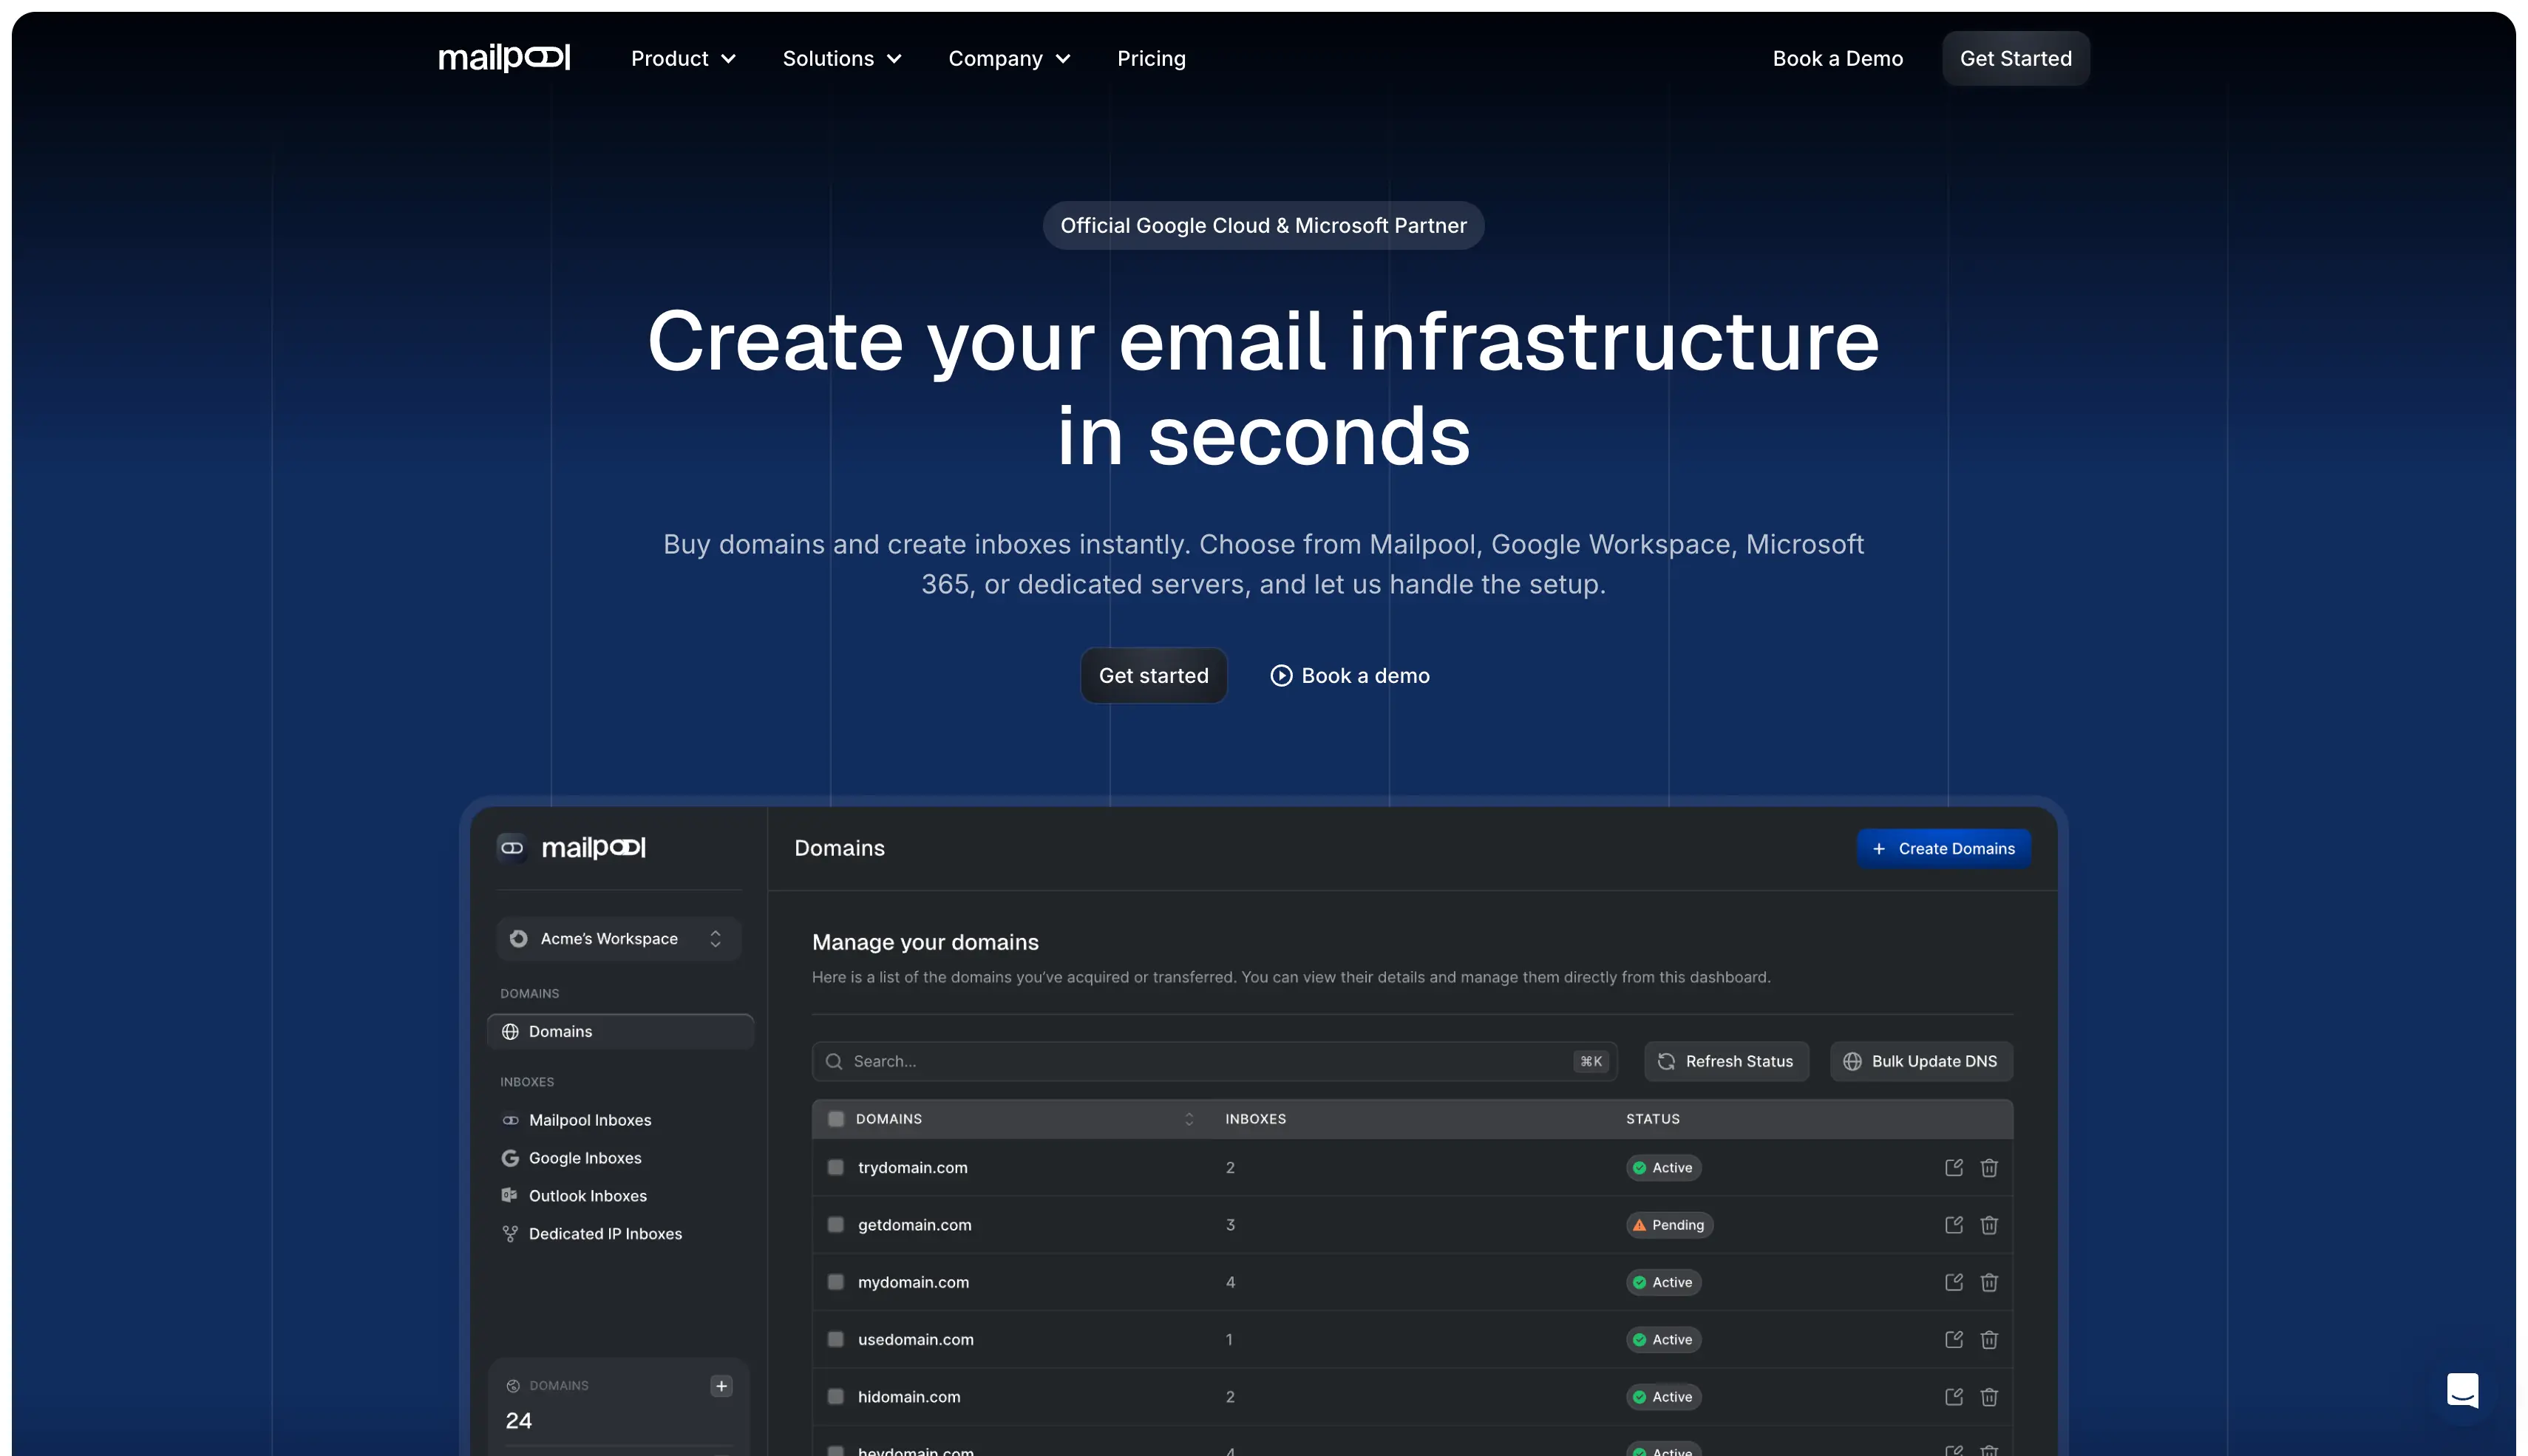Click into the Search domains field

[1214, 1061]
